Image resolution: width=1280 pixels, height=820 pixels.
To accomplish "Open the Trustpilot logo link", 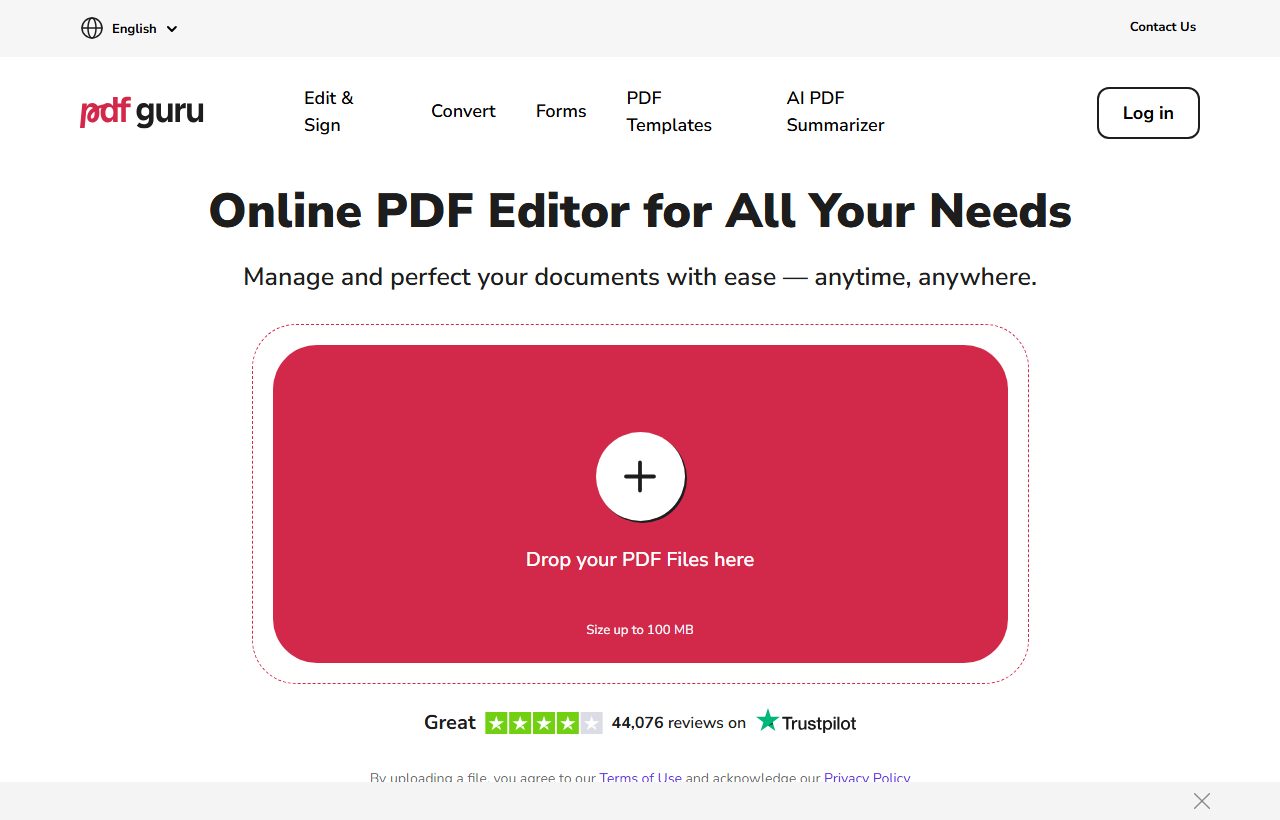I will 806,722.
